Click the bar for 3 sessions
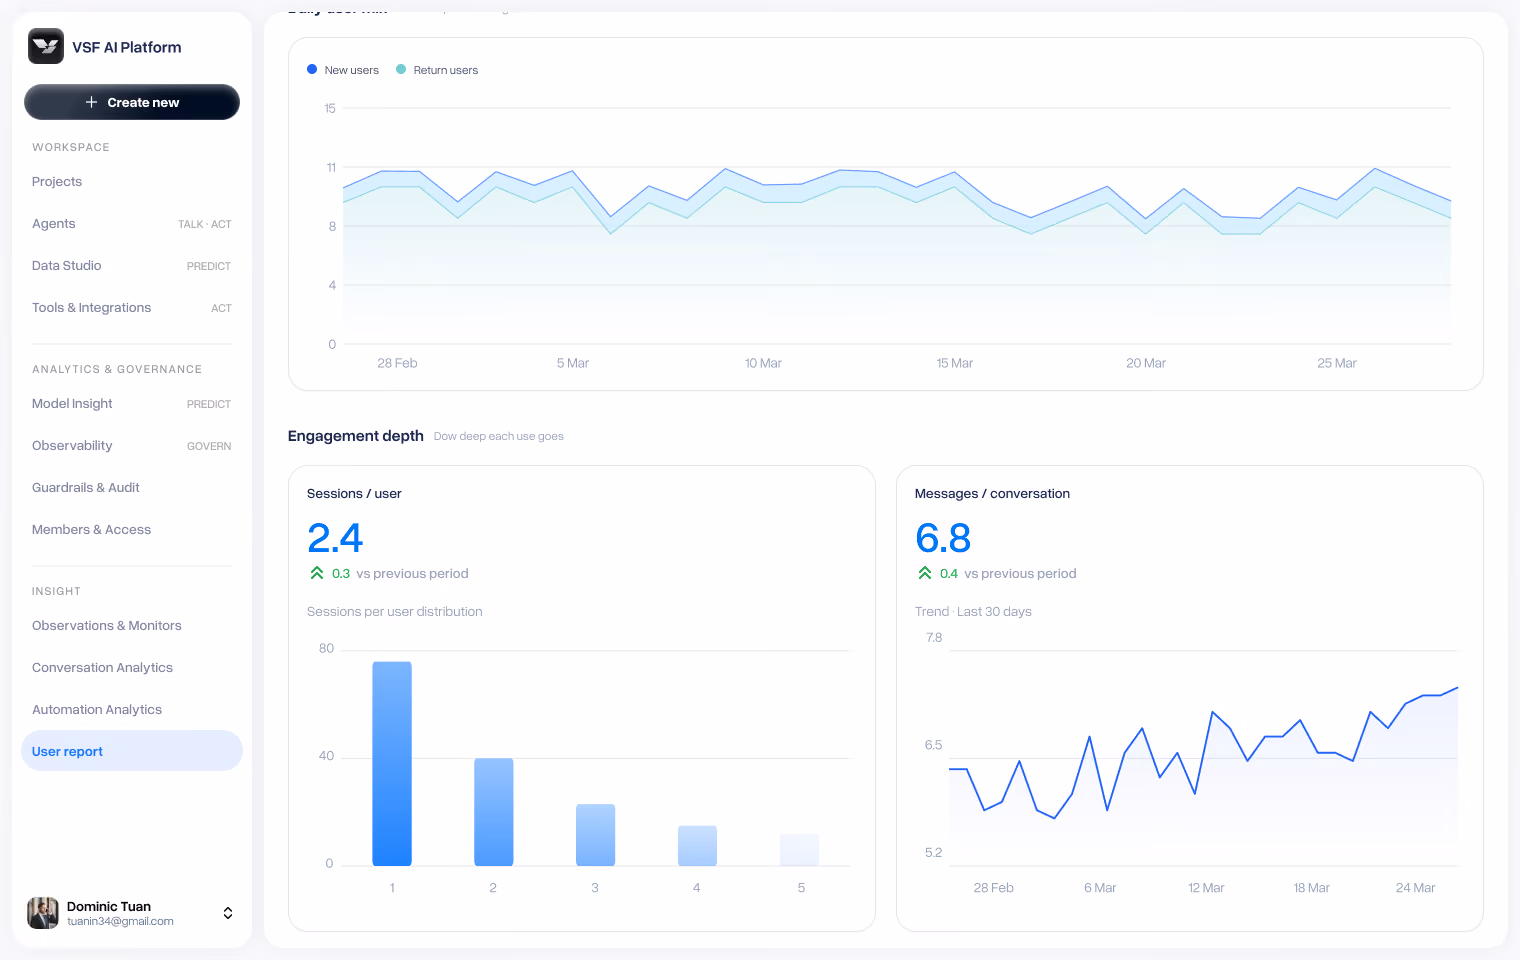 pyautogui.click(x=596, y=835)
